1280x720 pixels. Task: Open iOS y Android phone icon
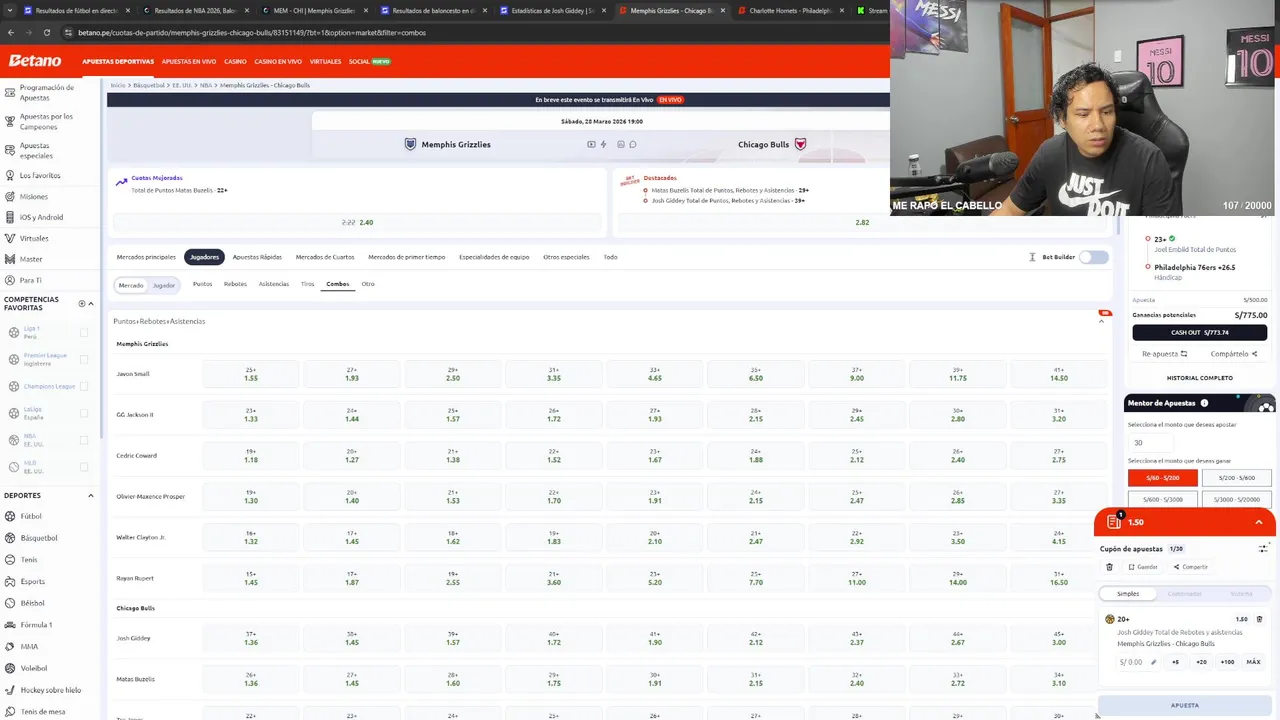[9, 217]
